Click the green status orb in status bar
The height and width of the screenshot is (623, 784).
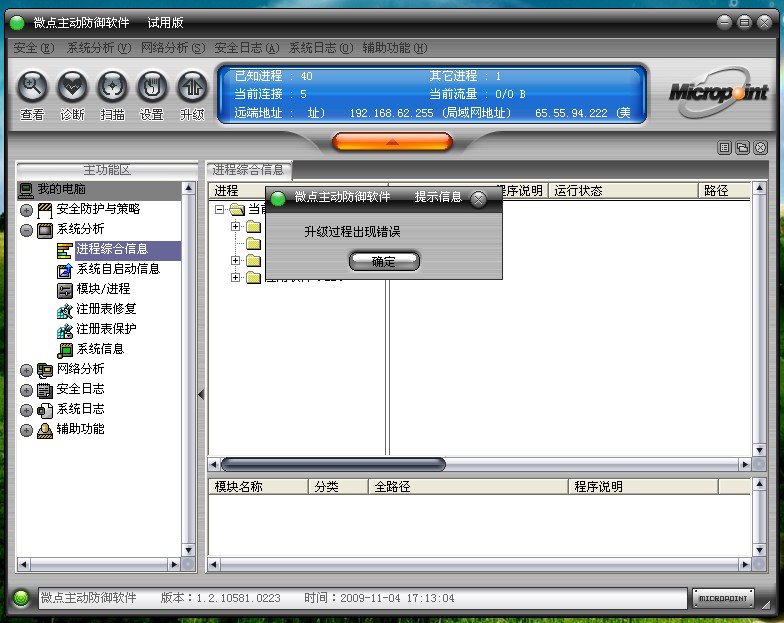(21, 598)
